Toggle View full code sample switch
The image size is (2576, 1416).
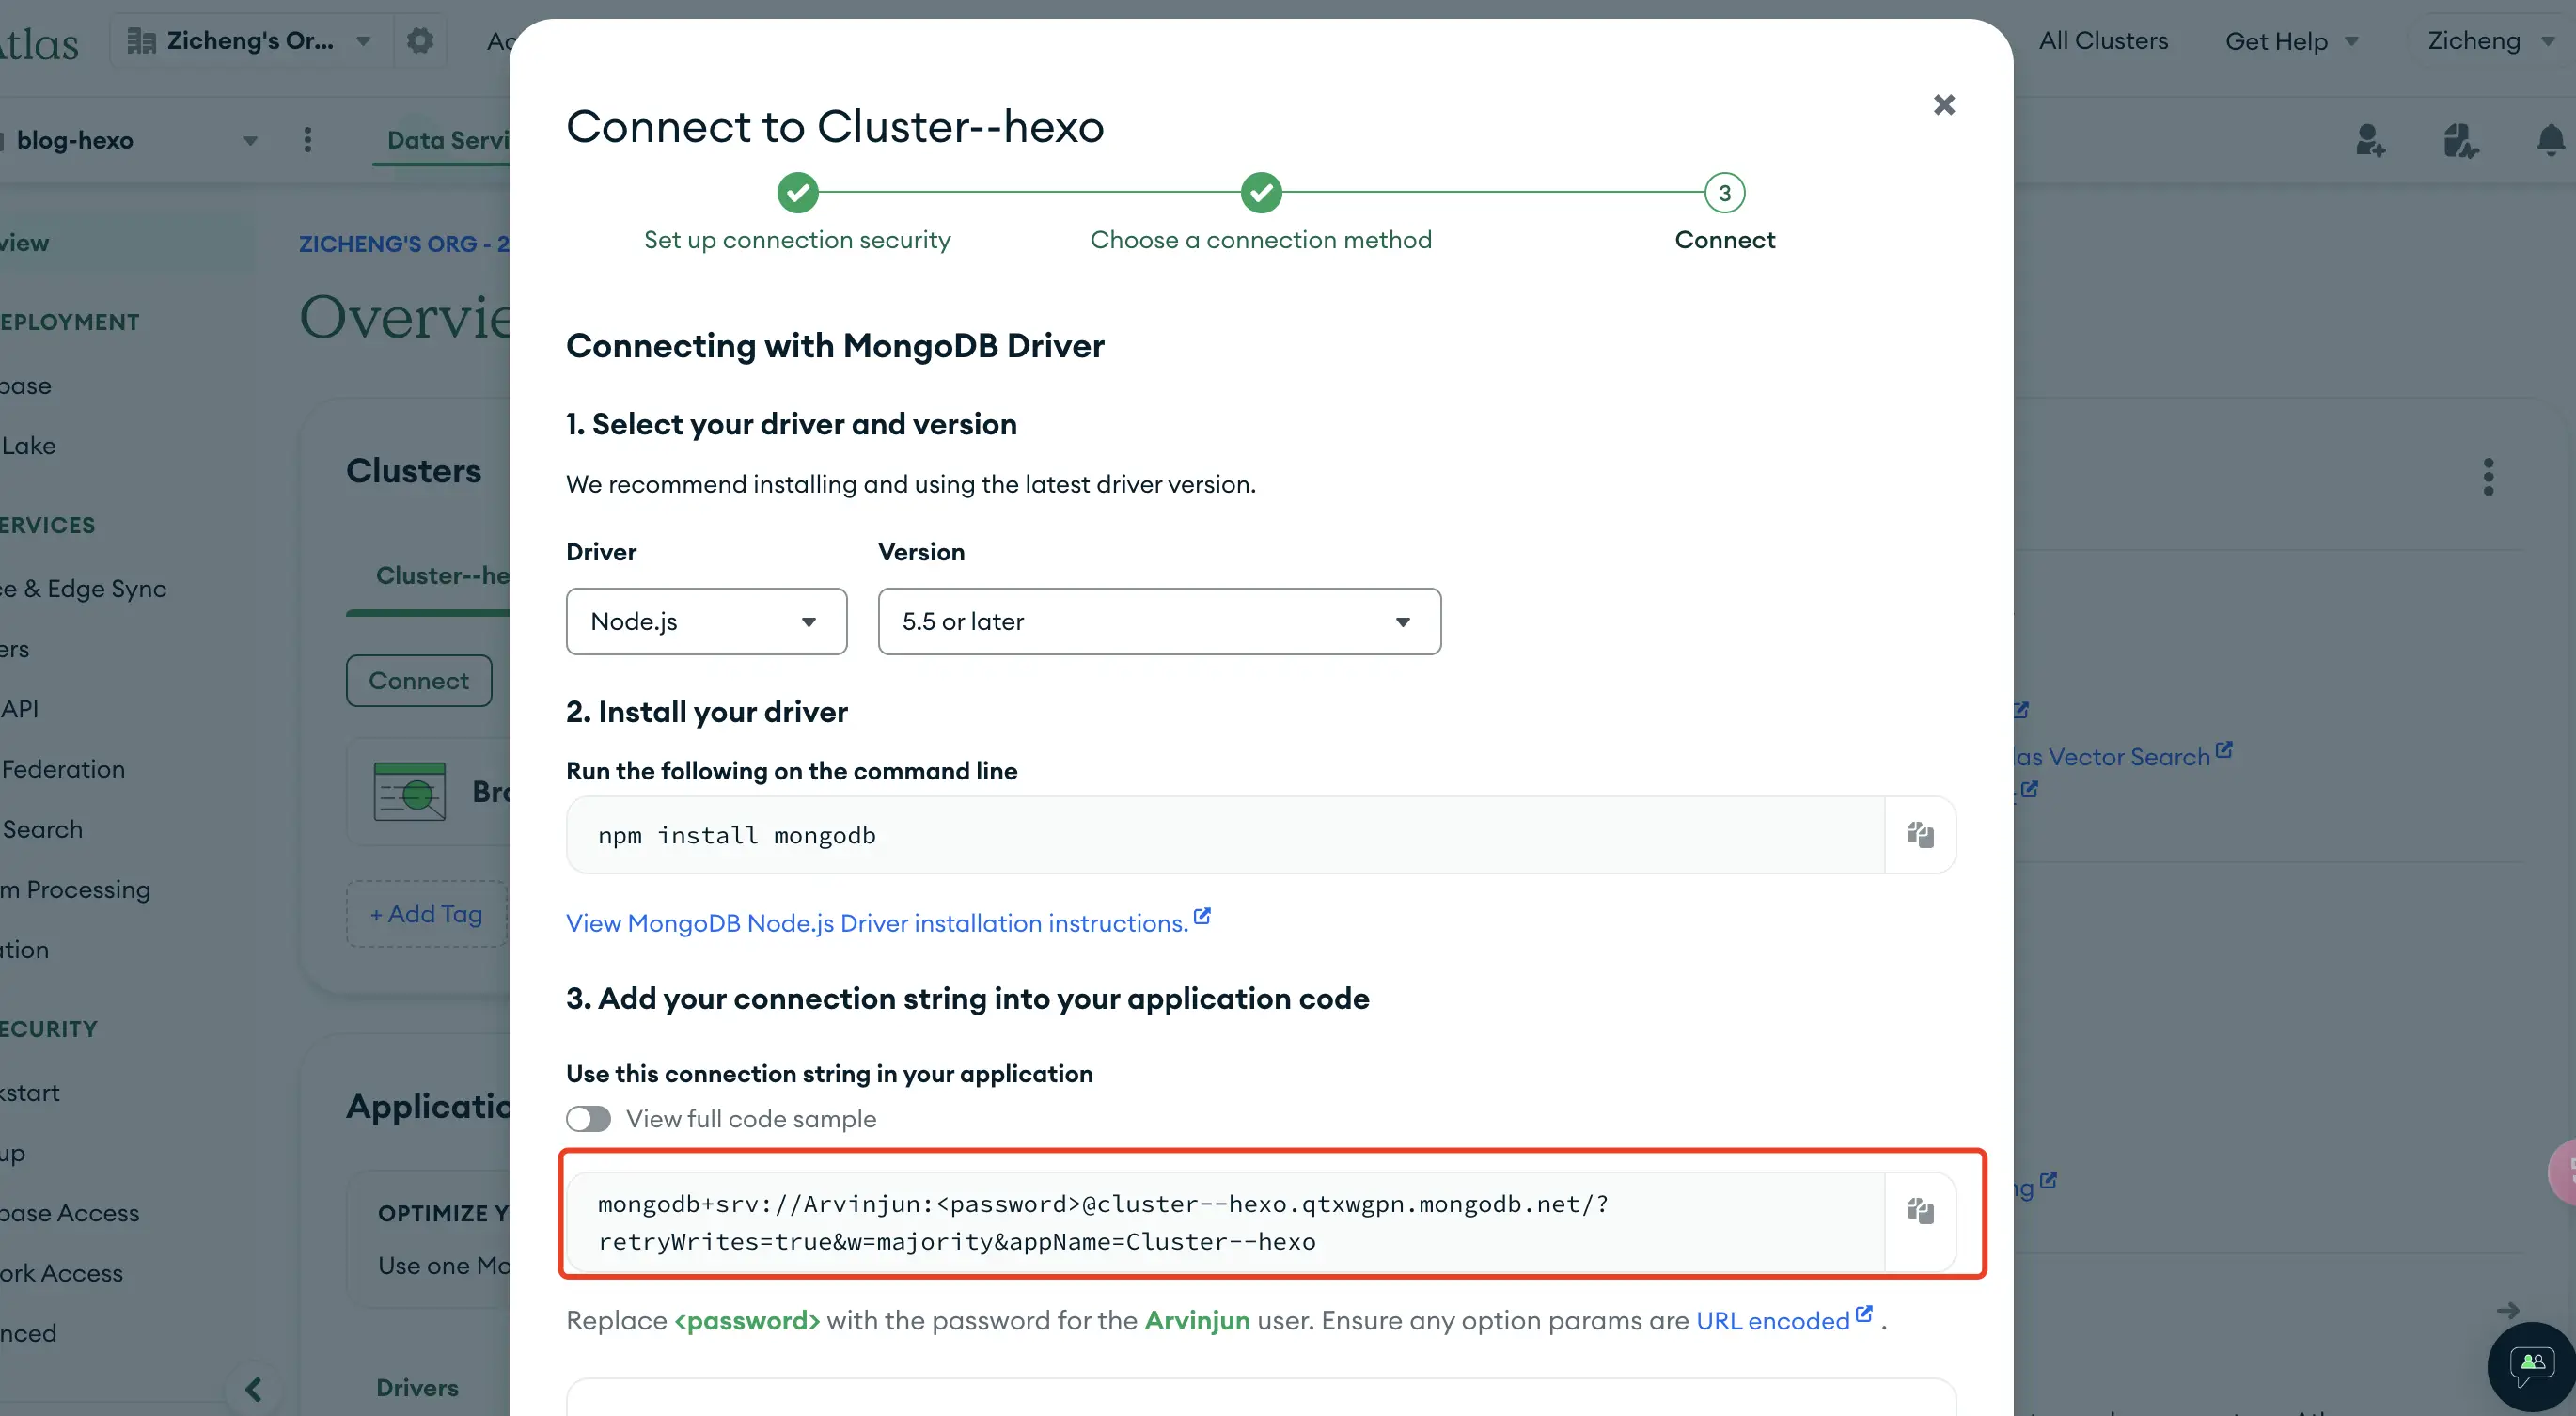point(588,1118)
